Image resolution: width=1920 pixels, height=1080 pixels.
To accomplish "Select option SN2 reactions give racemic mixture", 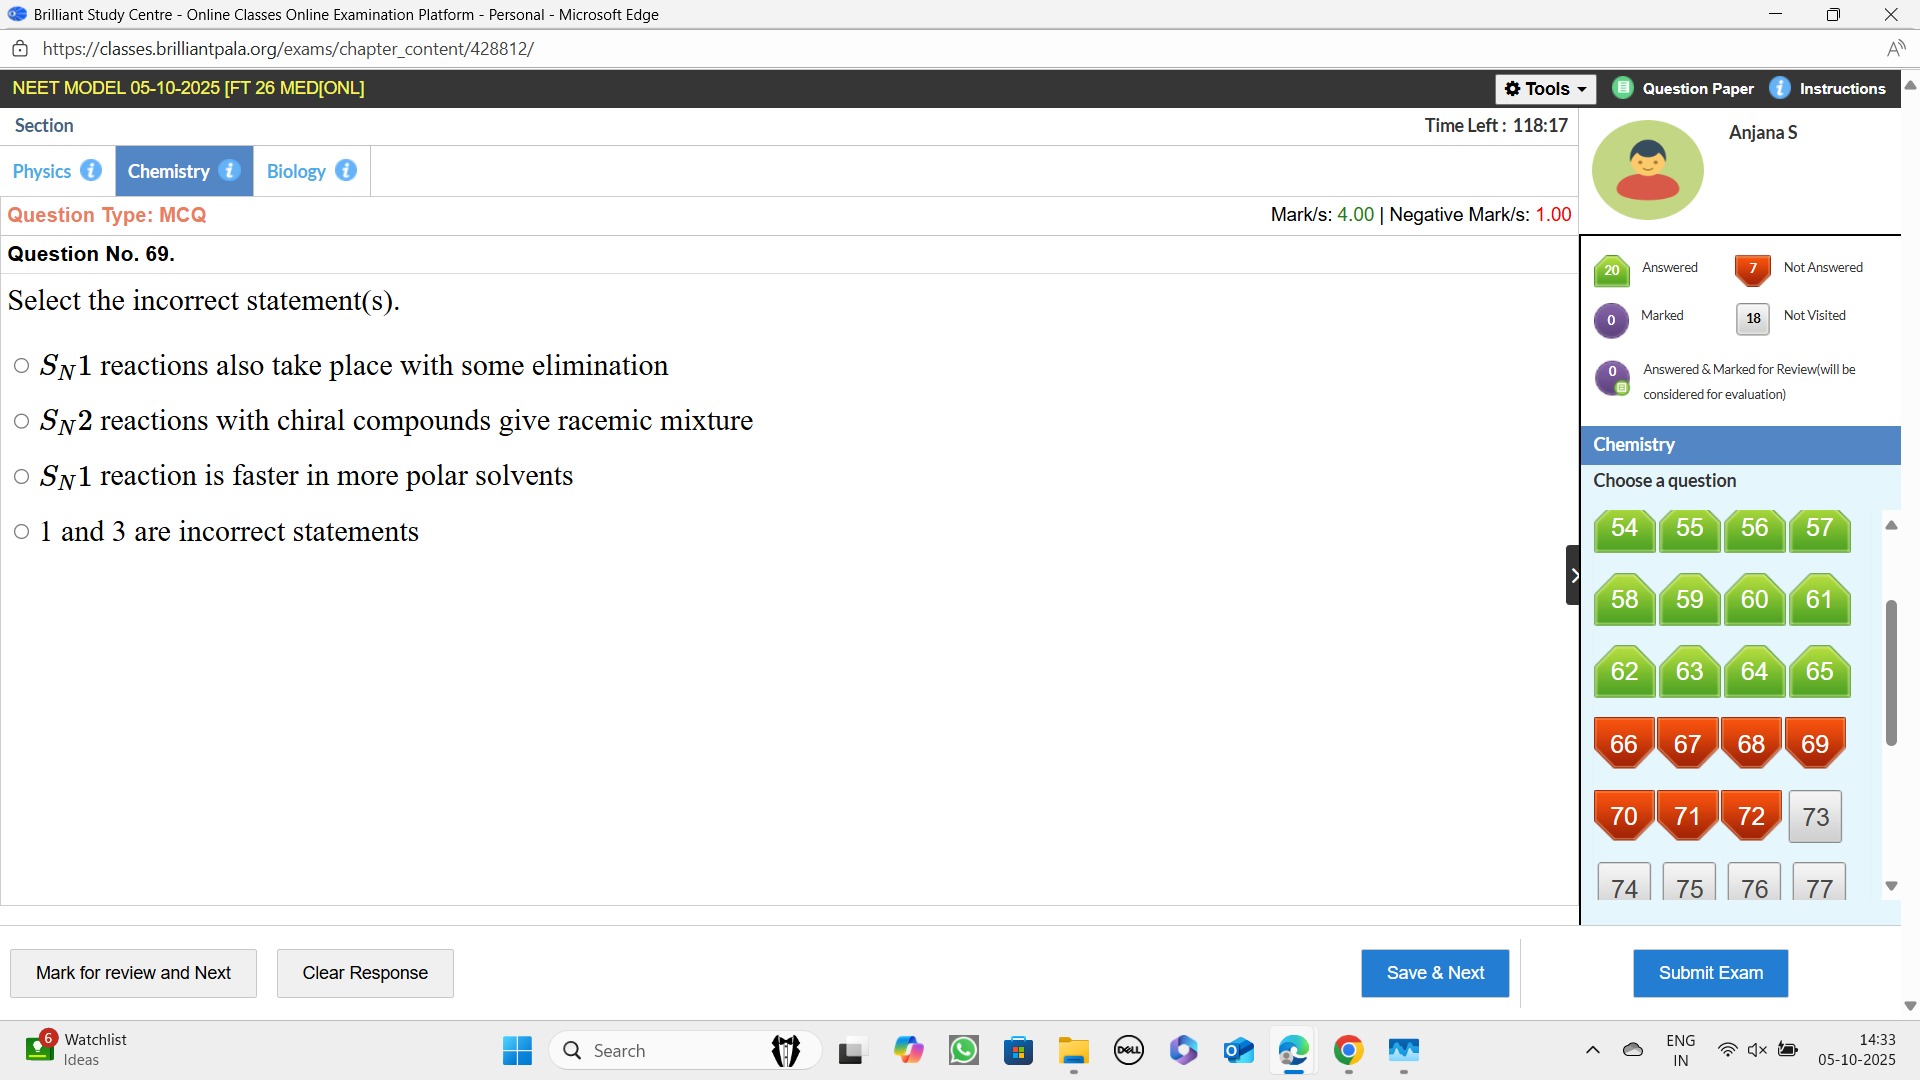I will click(21, 421).
